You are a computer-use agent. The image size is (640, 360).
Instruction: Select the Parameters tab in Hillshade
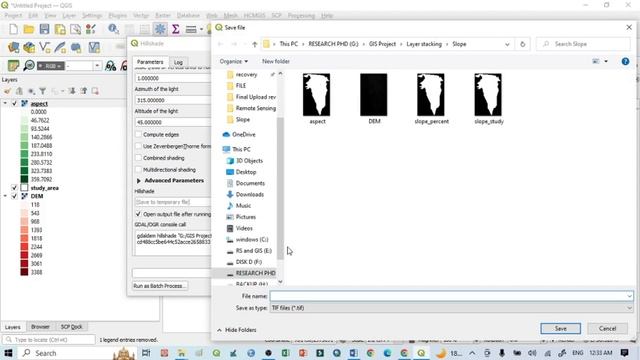pyautogui.click(x=150, y=62)
